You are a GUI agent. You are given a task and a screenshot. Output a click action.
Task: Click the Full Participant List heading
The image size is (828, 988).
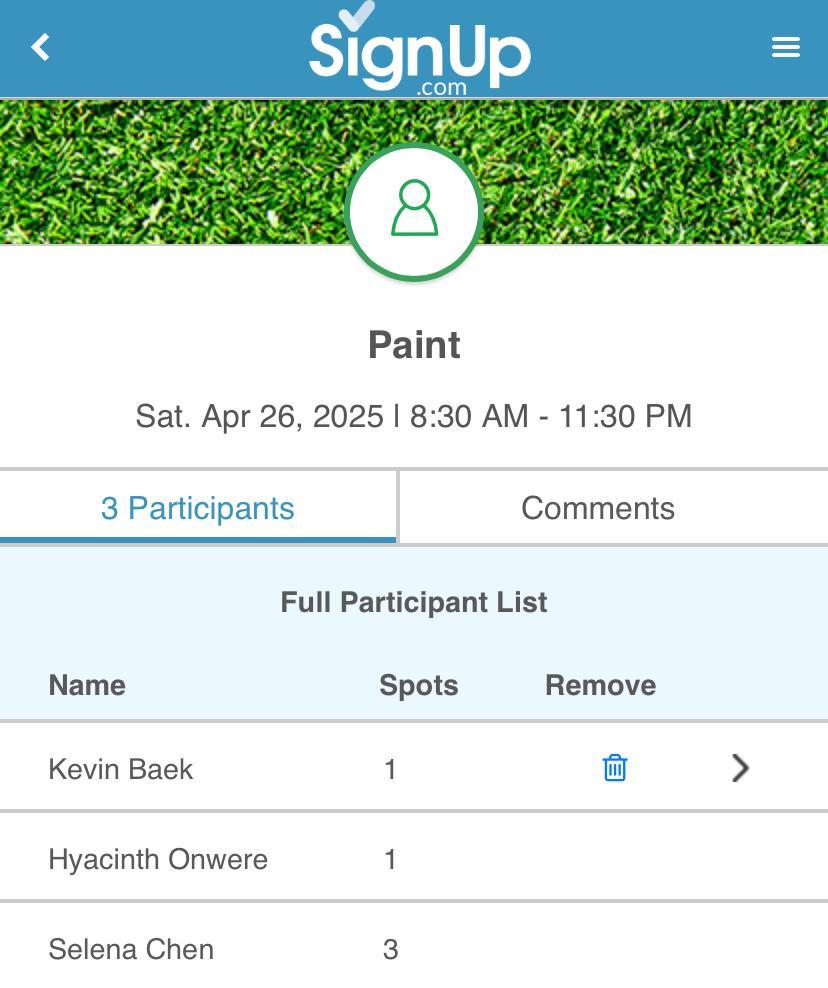[414, 602]
